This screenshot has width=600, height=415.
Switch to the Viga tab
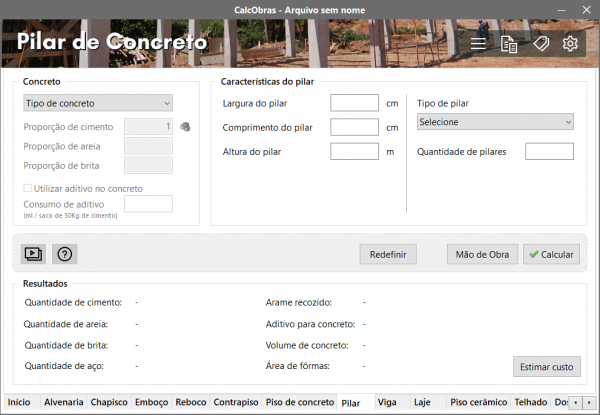[x=387, y=402]
